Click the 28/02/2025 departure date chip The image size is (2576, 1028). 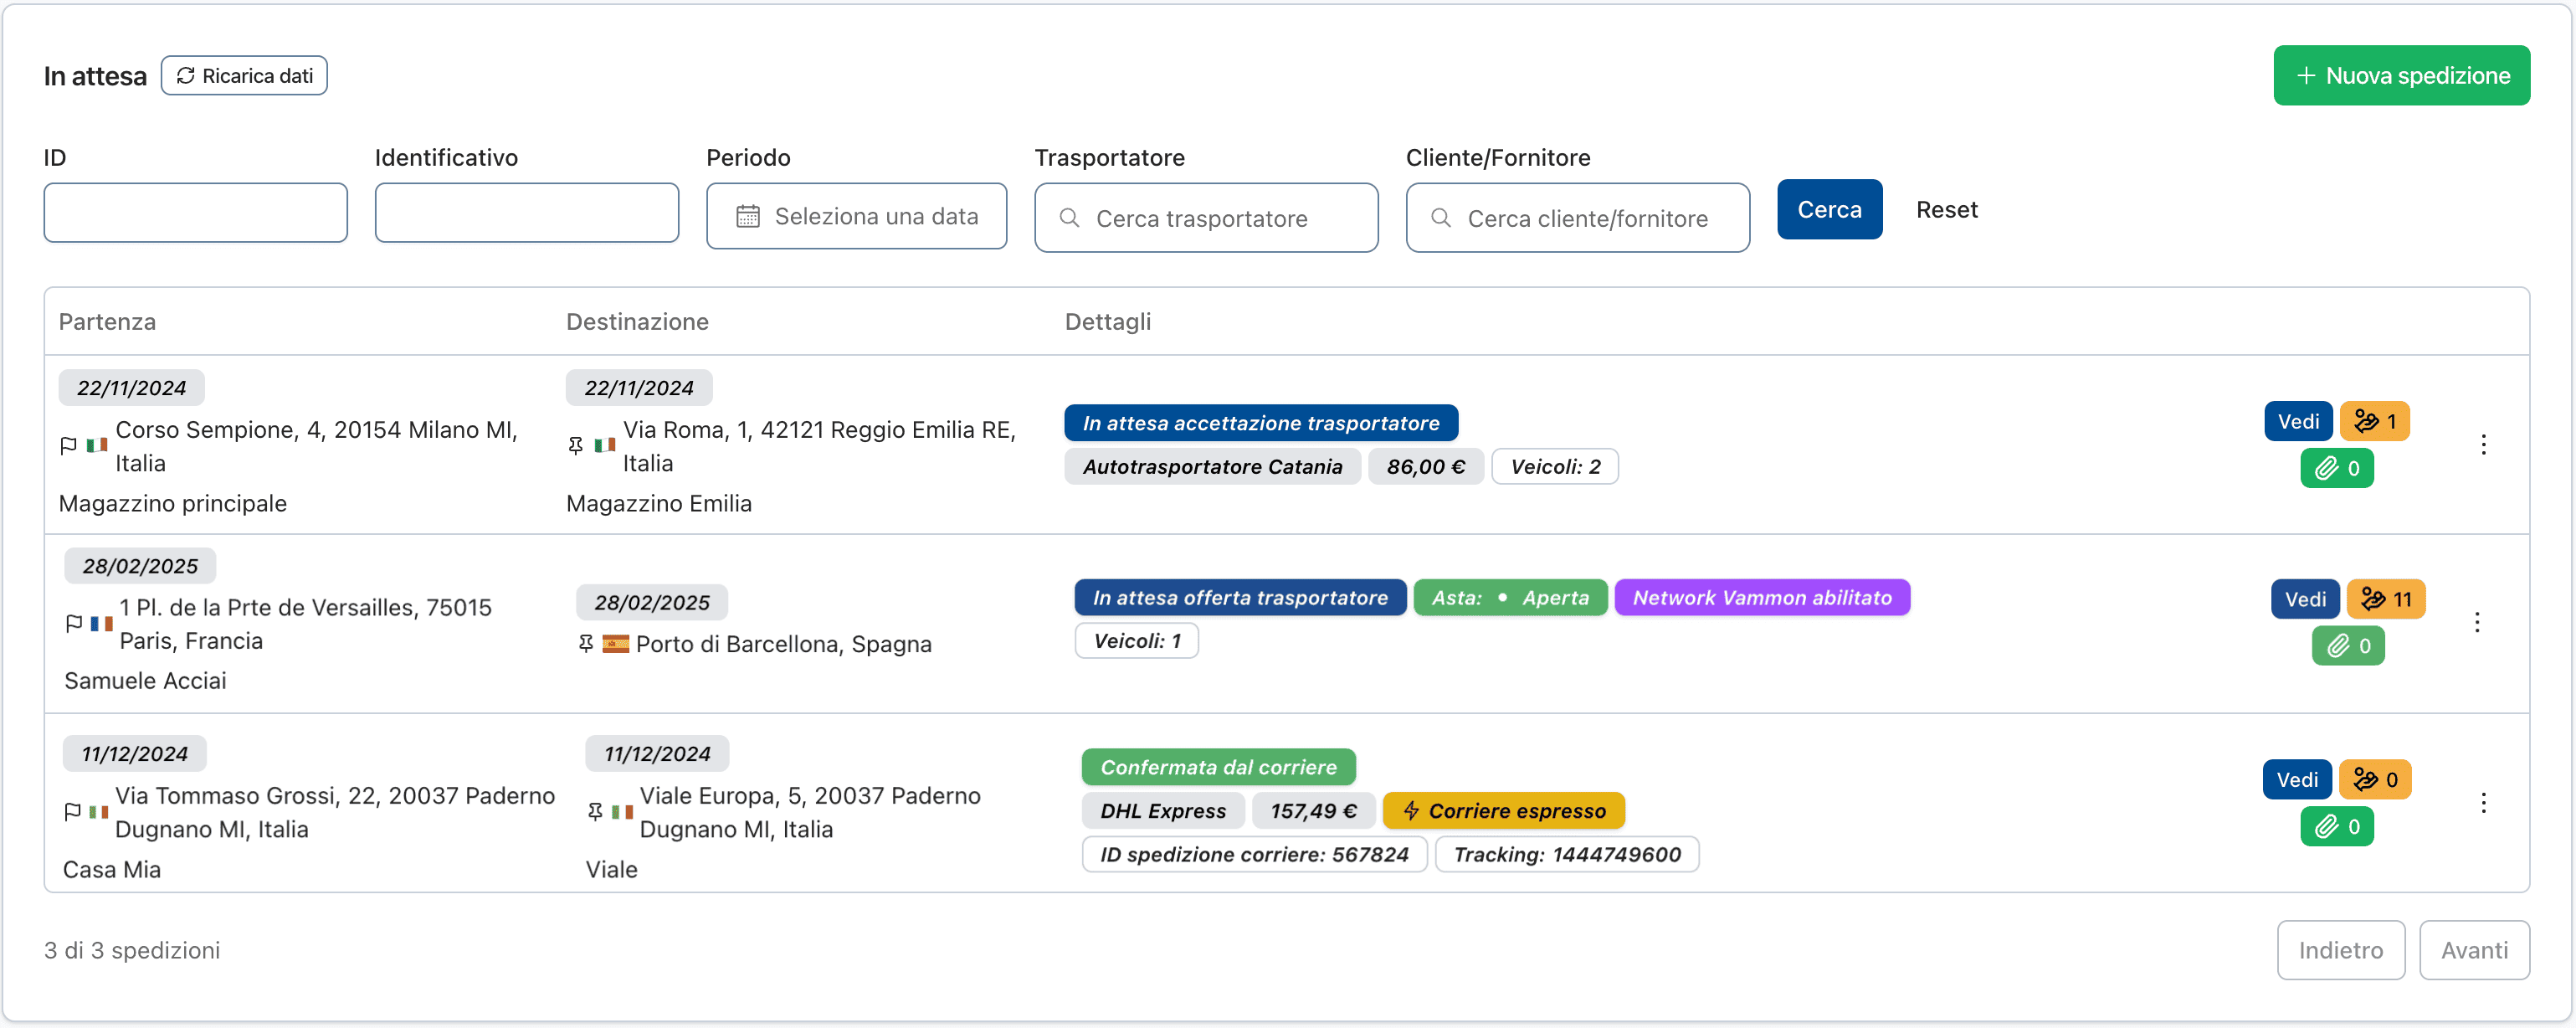[140, 566]
